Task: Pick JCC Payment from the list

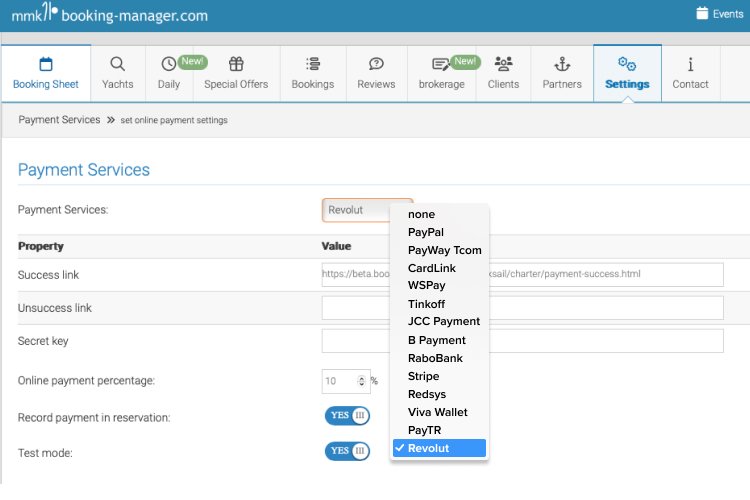Action: tap(439, 322)
